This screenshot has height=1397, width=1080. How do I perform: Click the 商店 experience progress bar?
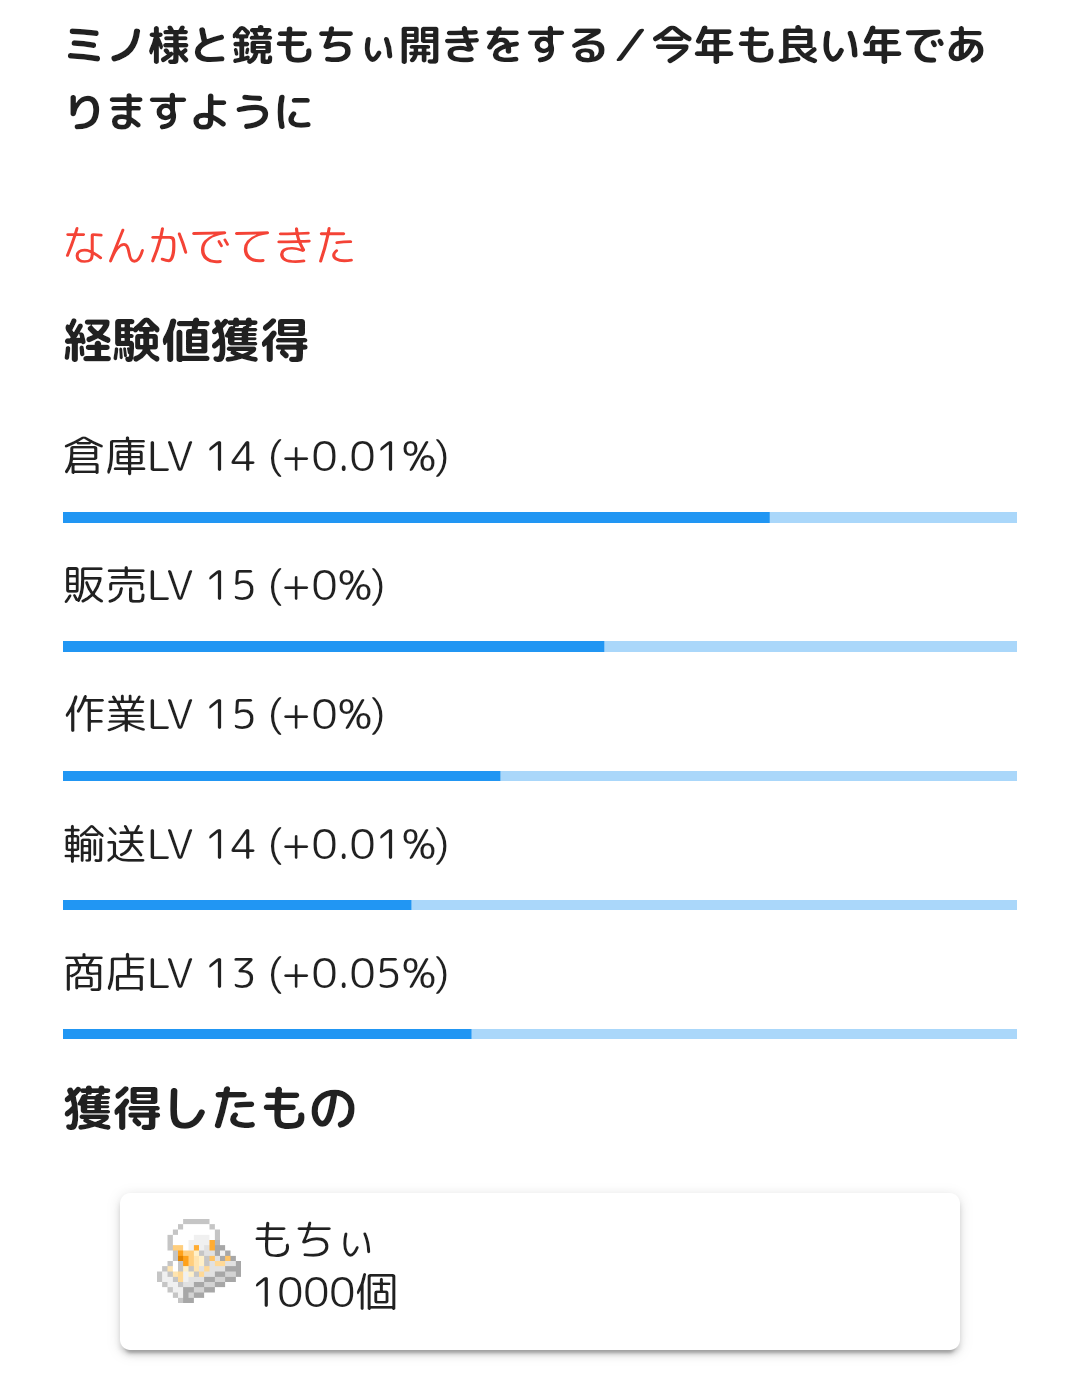tap(540, 1034)
